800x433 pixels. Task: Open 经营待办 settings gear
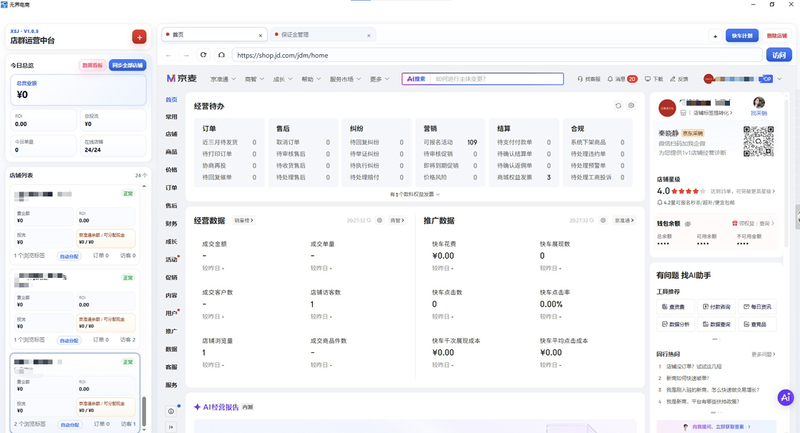pos(631,106)
